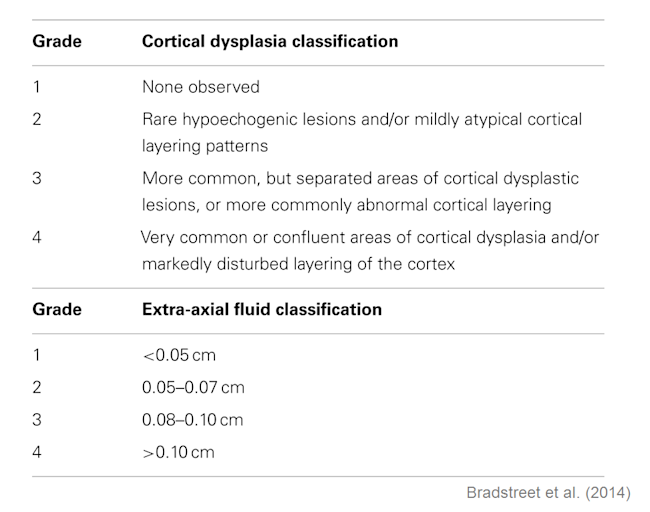Image resolution: width=650 pixels, height=512 pixels.
Task: Select grade 4 in extra-axial fluid table
Action: click(x=37, y=452)
